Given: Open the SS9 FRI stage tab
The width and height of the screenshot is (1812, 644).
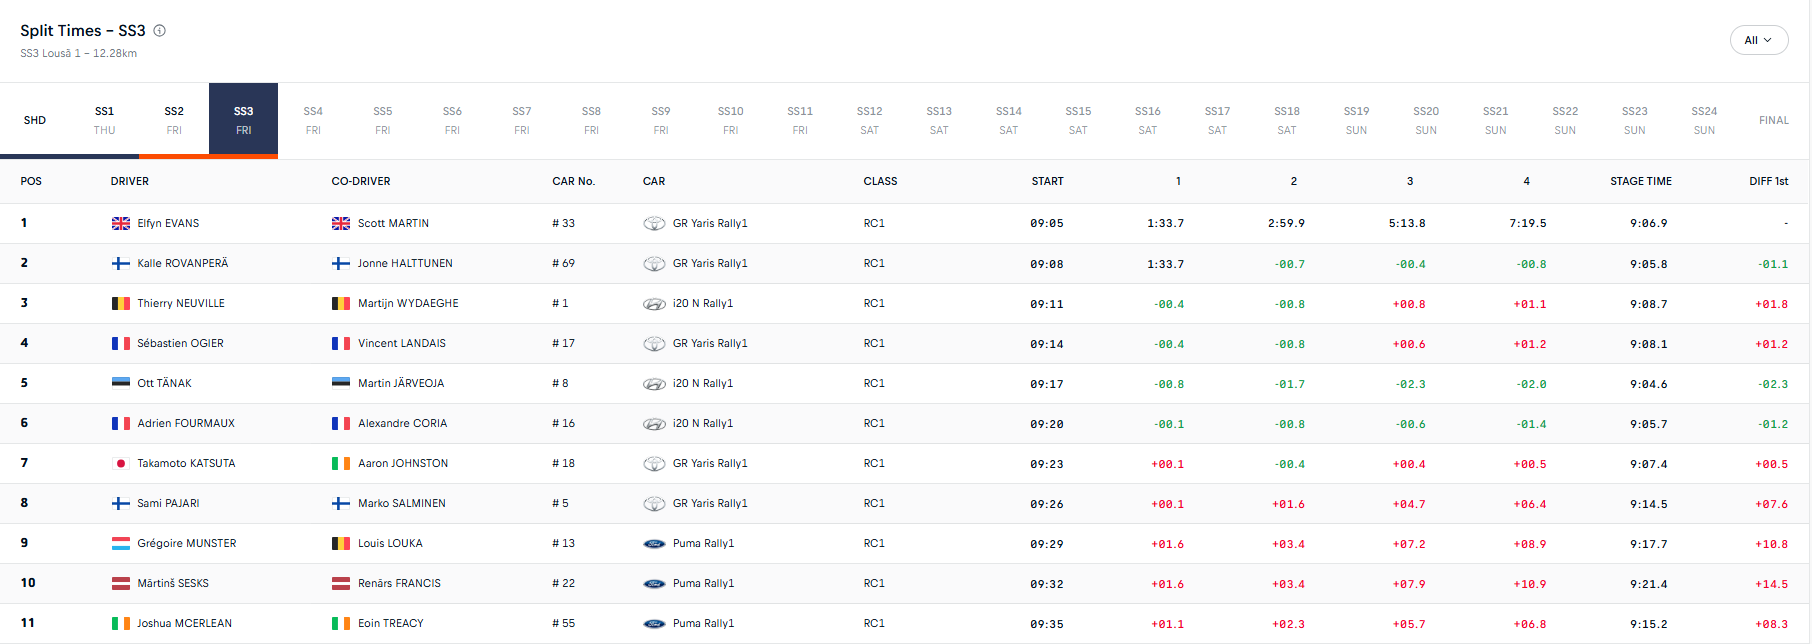Looking at the screenshot, I should 661,120.
